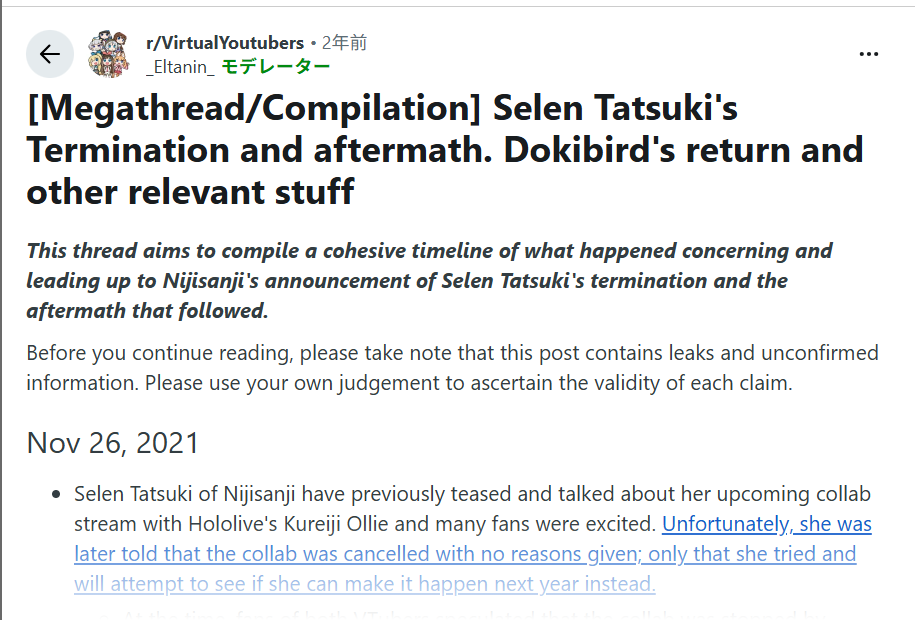The image size is (915, 620).
Task: Click the green モデレーター moderator label
Action: point(275,67)
